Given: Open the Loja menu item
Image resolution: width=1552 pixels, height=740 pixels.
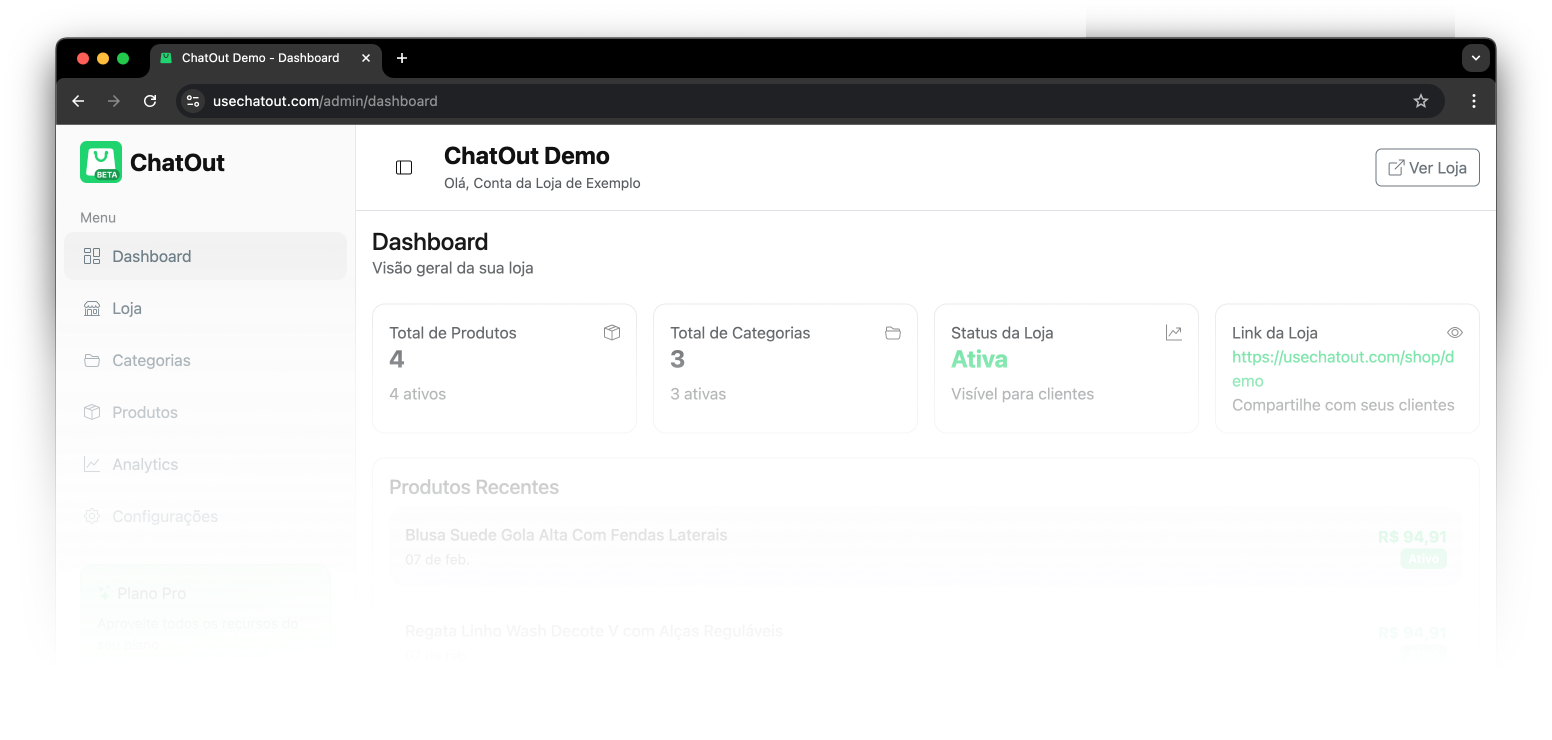Looking at the screenshot, I should 127,308.
